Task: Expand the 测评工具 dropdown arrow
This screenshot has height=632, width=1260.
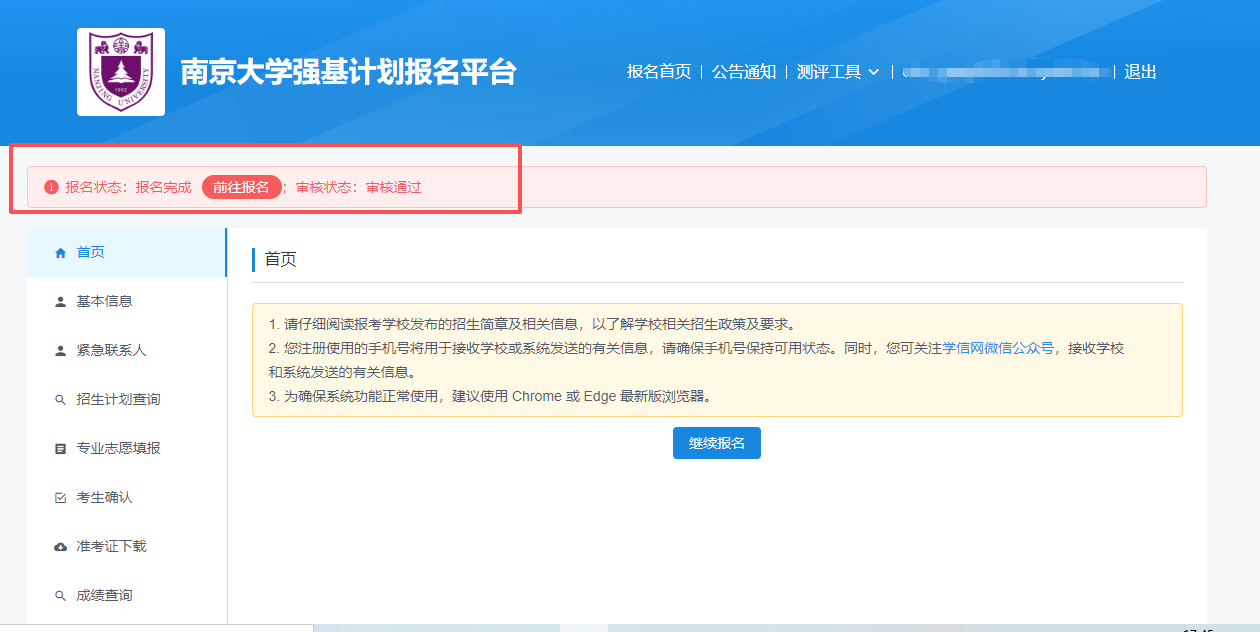Action: (873, 72)
